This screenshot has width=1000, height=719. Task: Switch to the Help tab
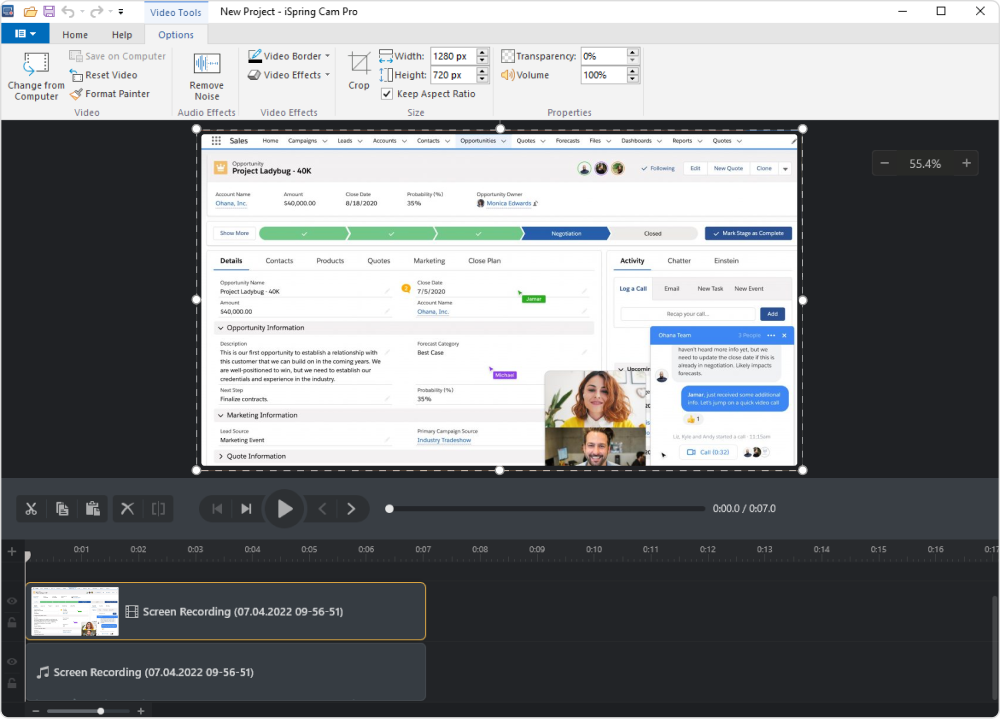(122, 34)
